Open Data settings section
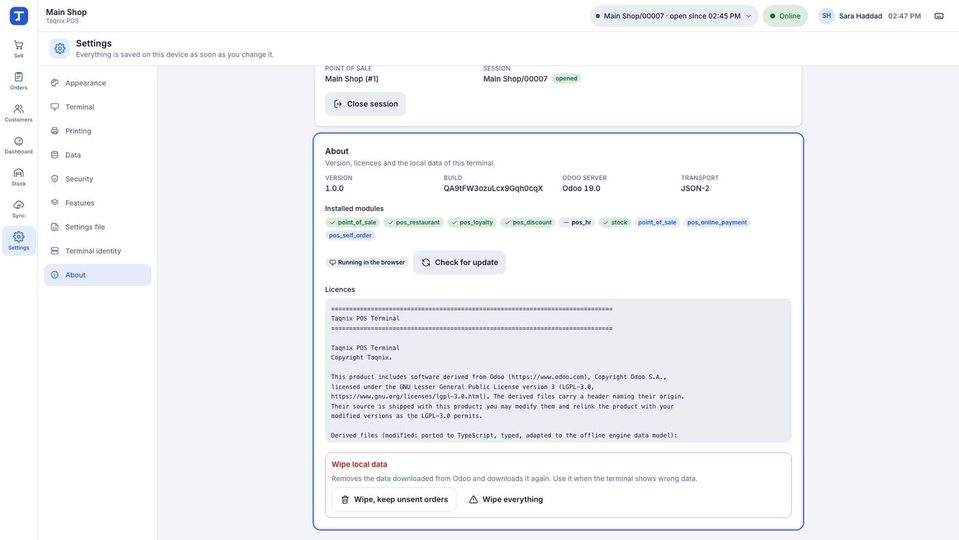 pos(97,155)
